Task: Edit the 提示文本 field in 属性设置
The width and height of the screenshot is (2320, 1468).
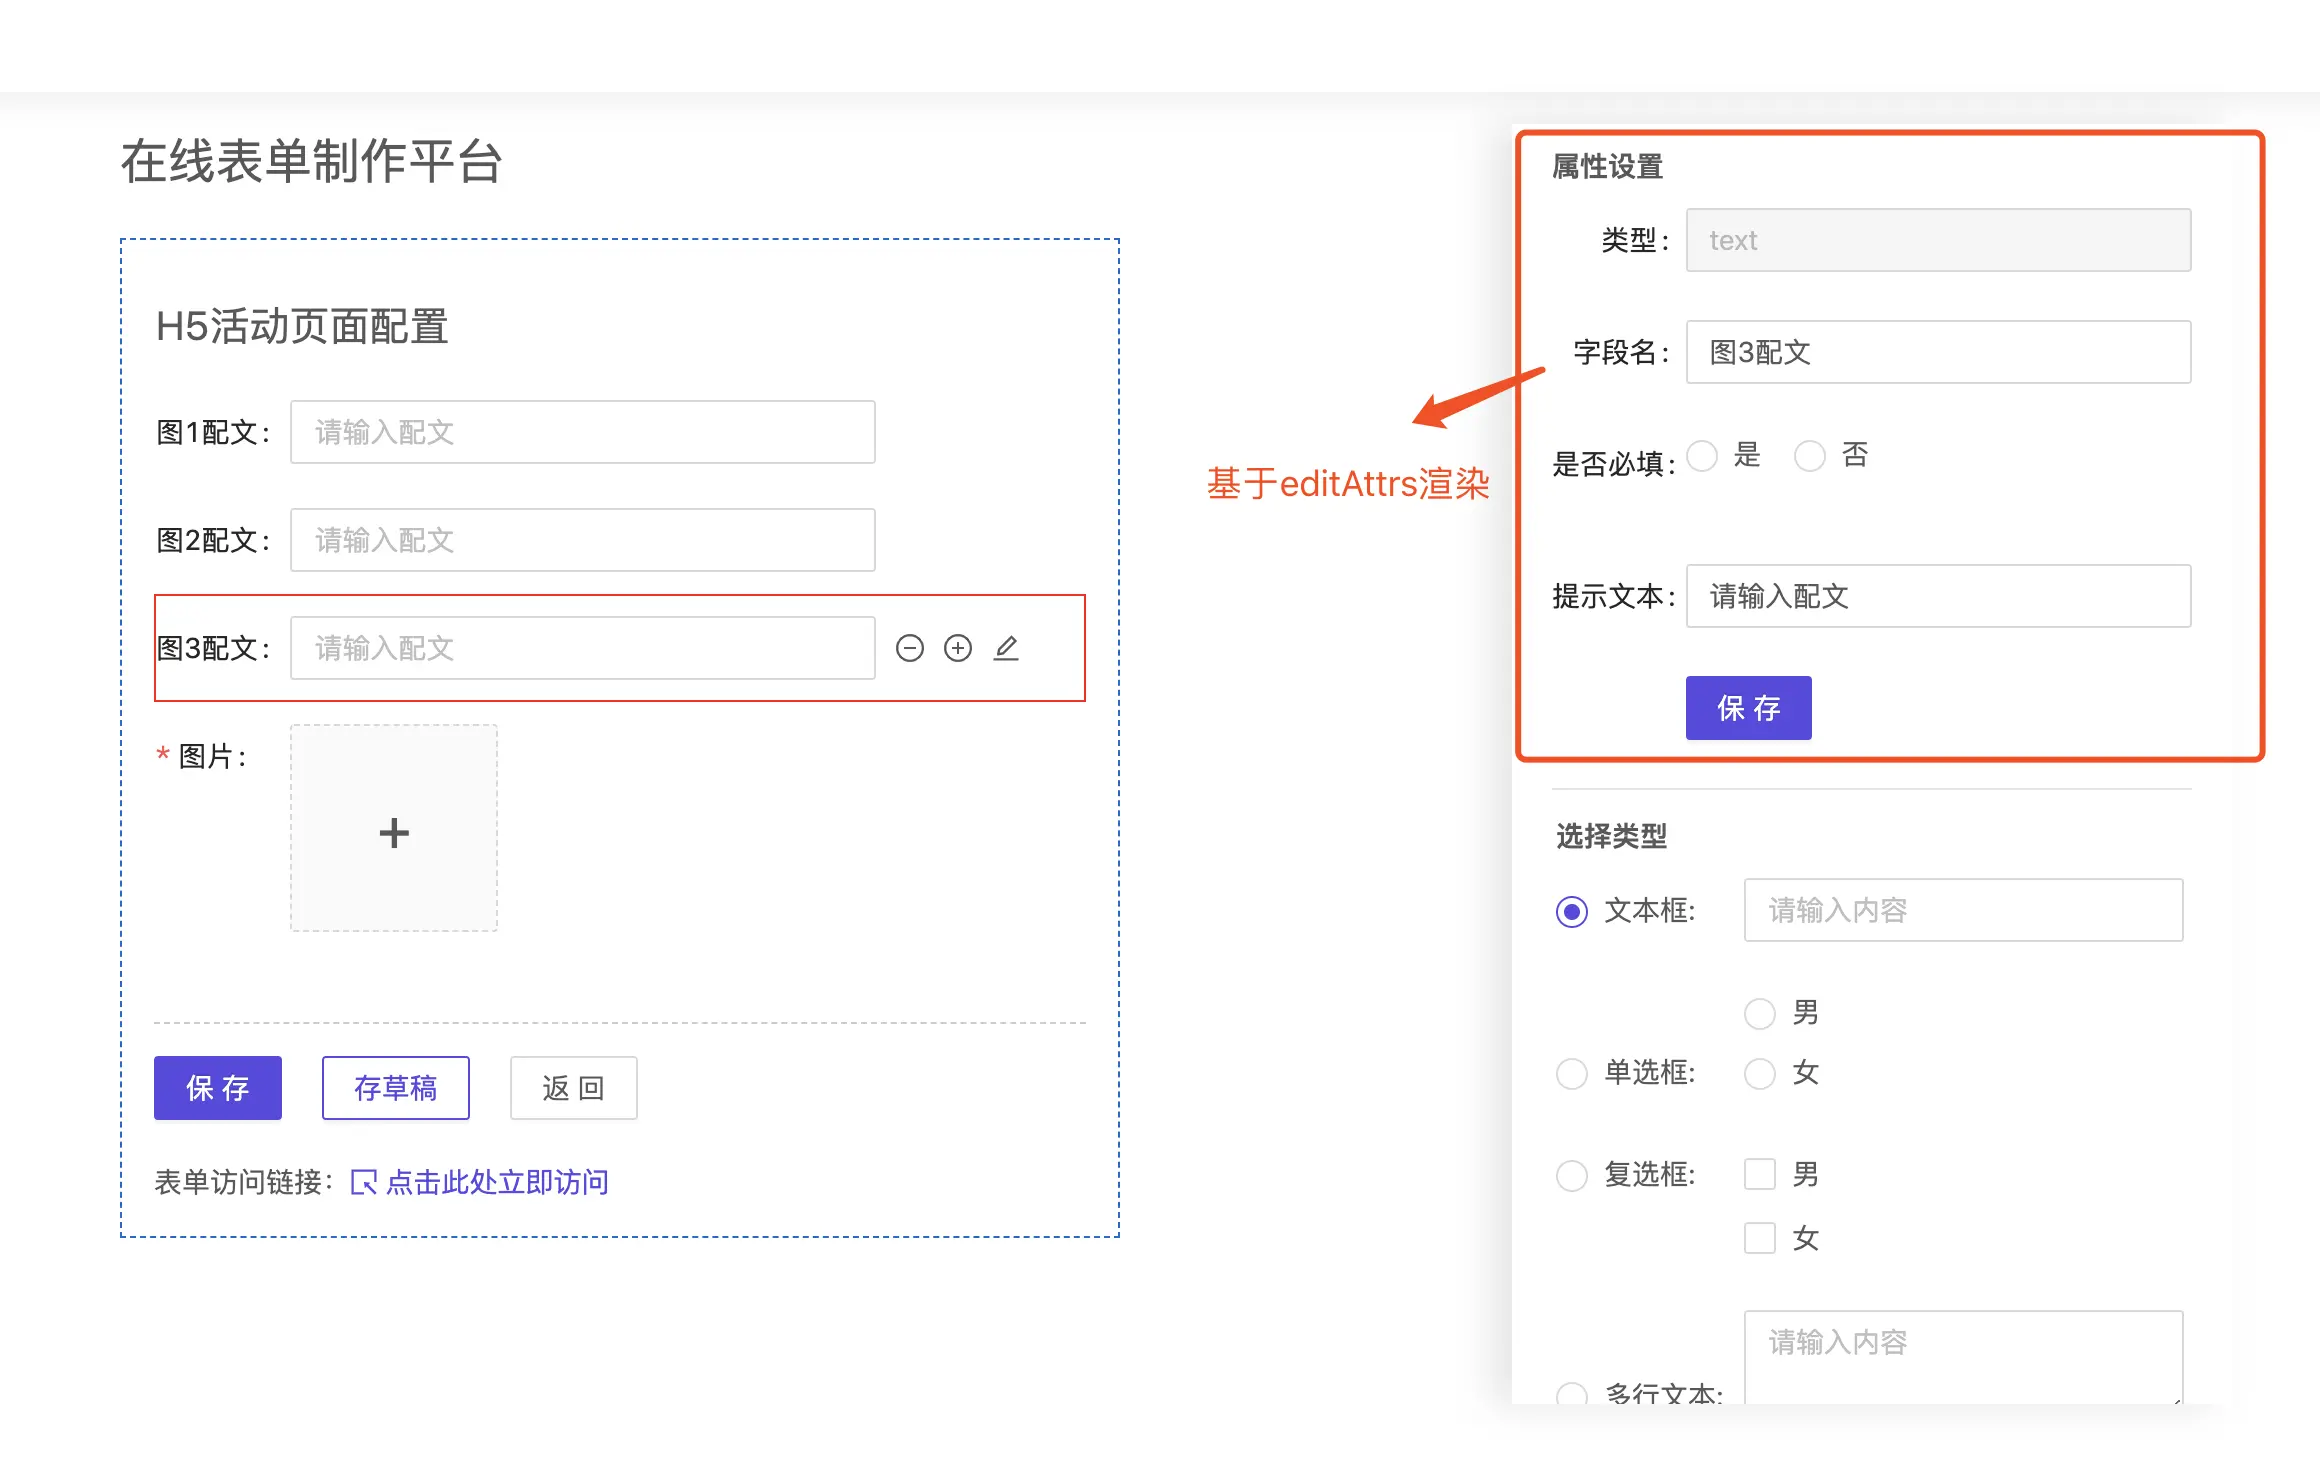Action: coord(1938,596)
